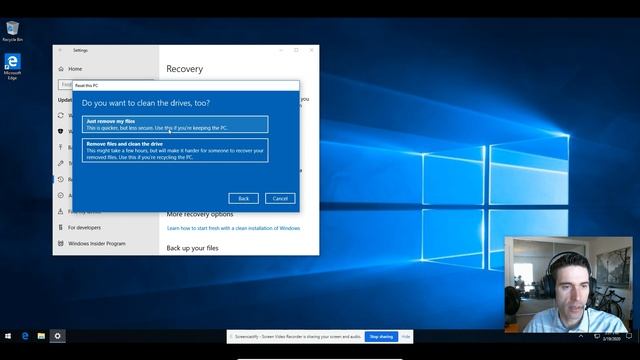This screenshot has width=640, height=360.
Task: Open Windows Insider Program settings page
Action: pyautogui.click(x=97, y=243)
